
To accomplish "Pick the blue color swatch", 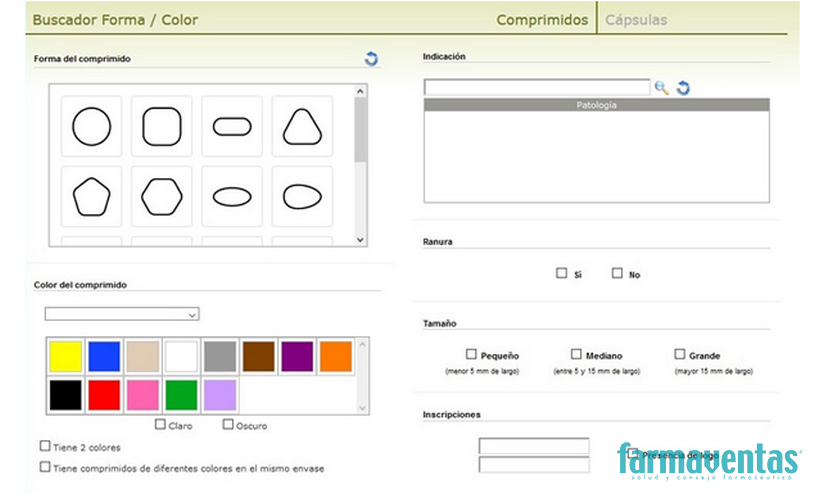I will [x=104, y=356].
